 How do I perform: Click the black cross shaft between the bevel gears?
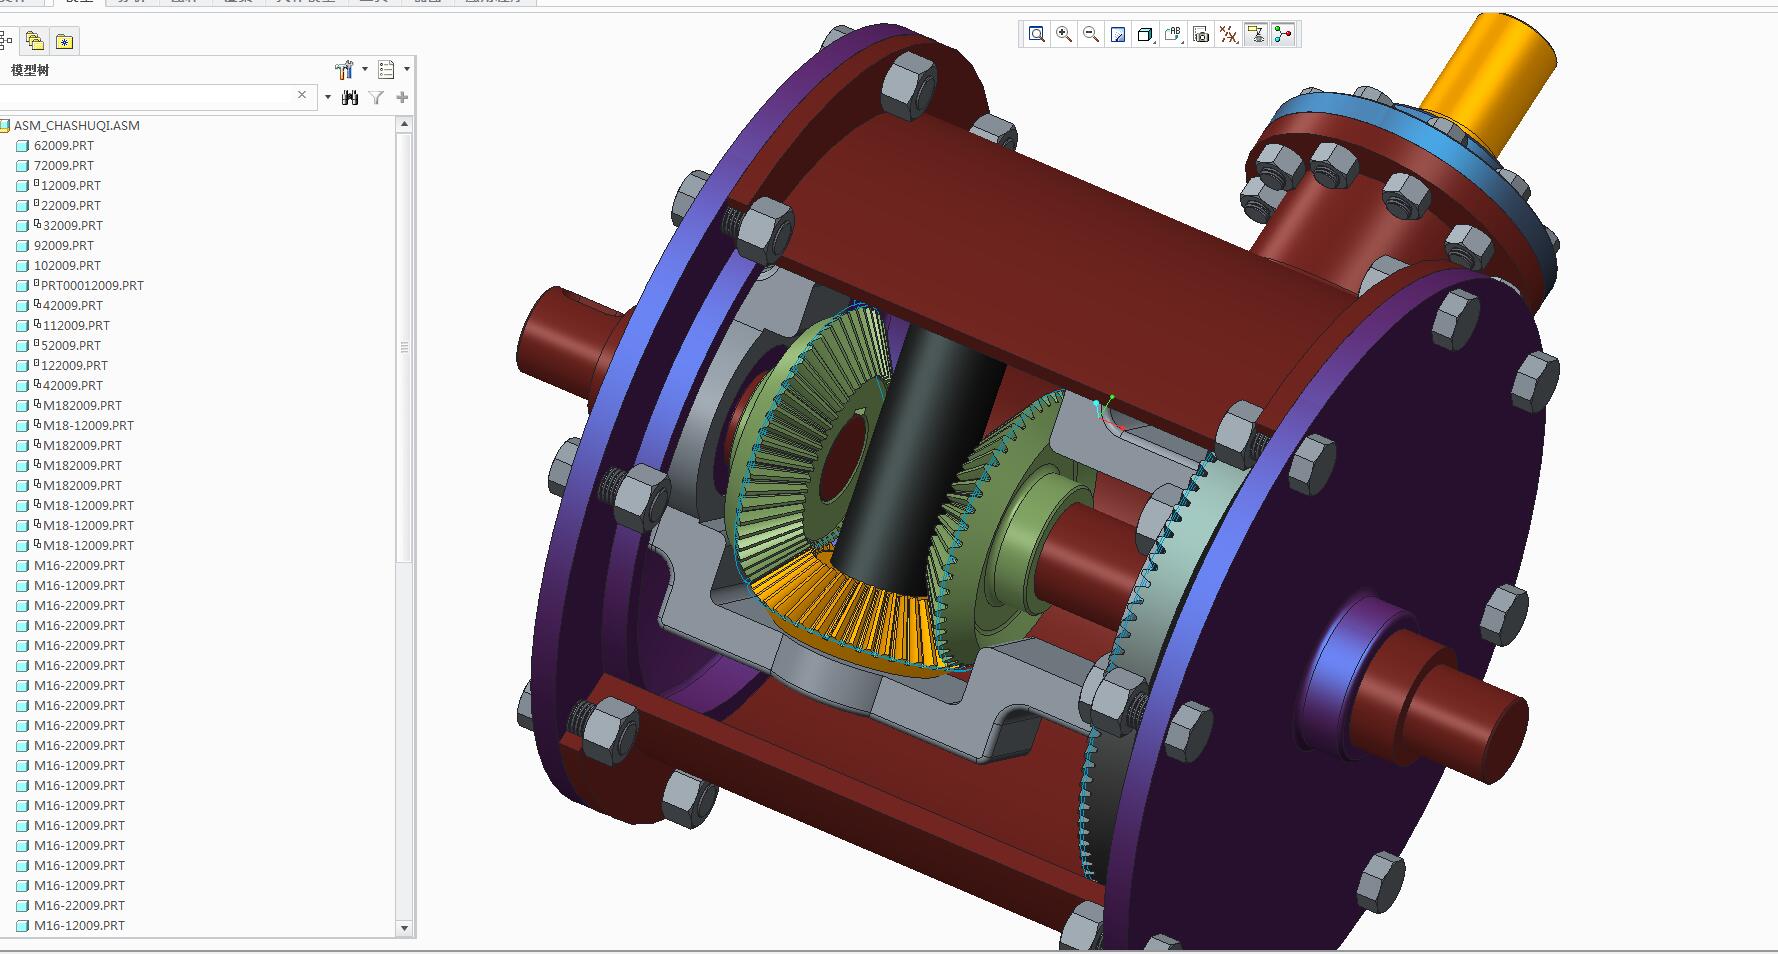pos(916,462)
